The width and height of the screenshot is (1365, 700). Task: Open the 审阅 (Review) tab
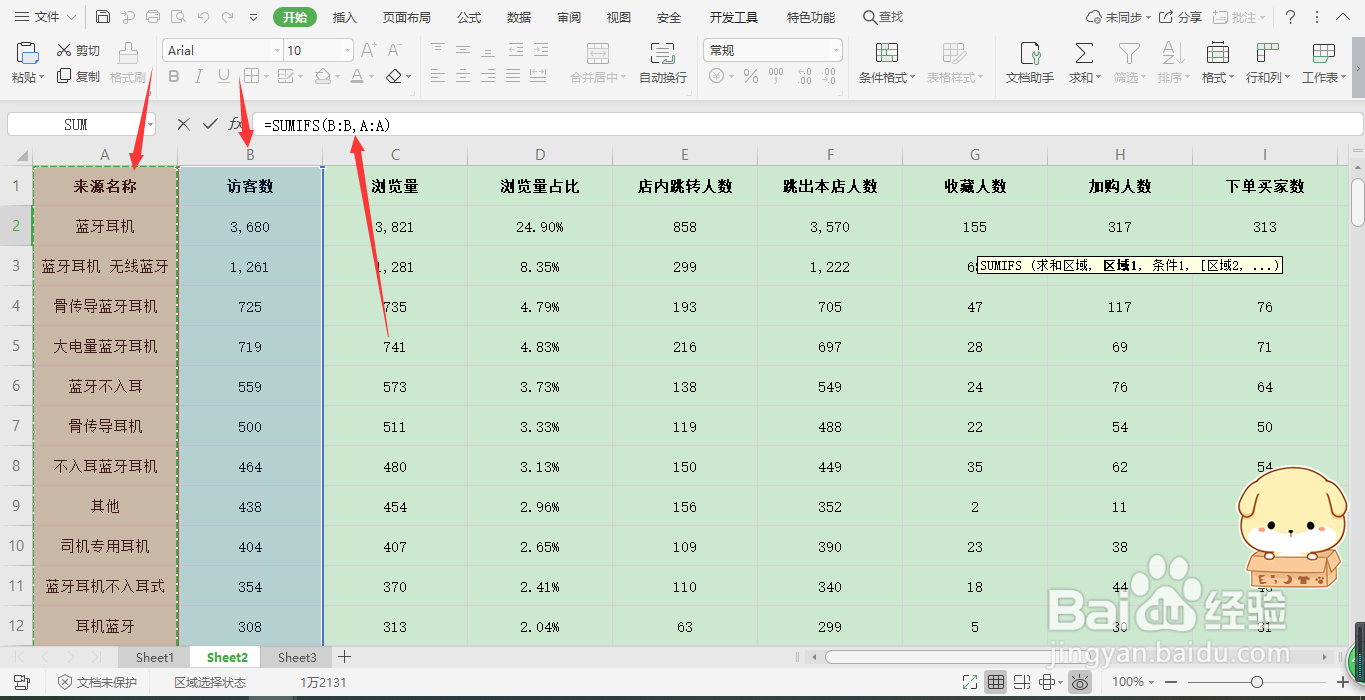[569, 17]
